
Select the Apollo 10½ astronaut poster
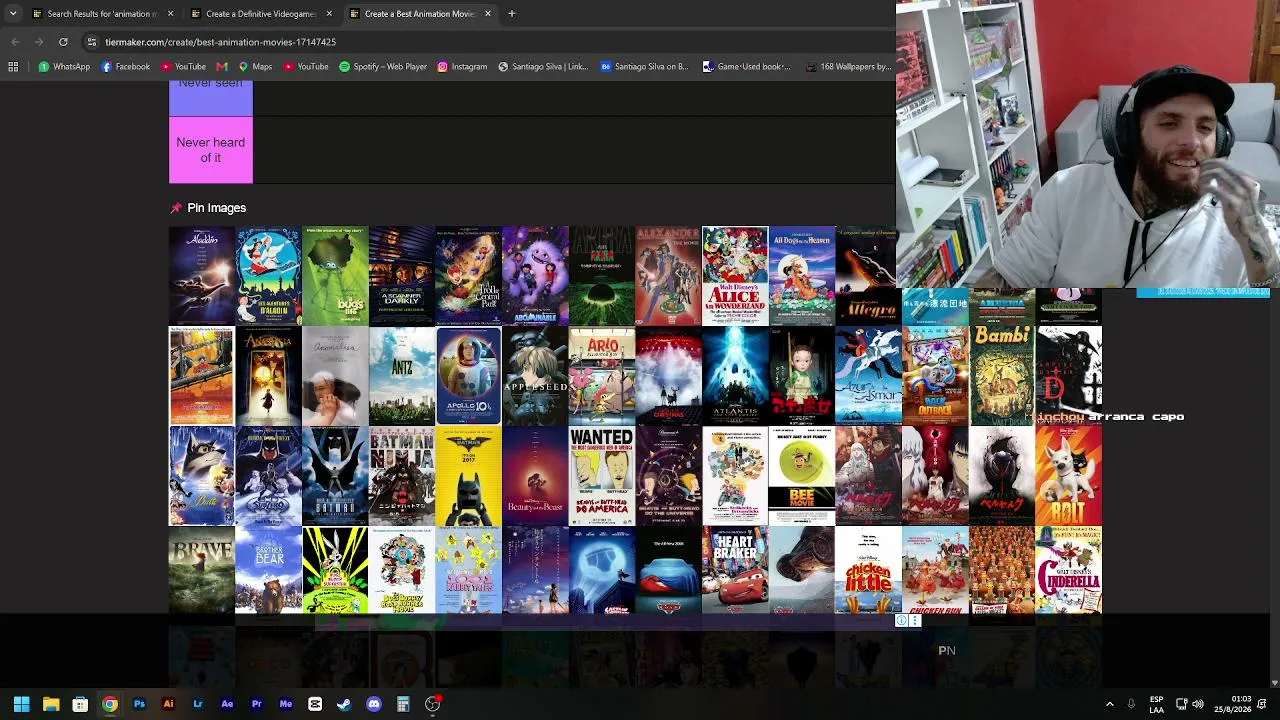468,376
